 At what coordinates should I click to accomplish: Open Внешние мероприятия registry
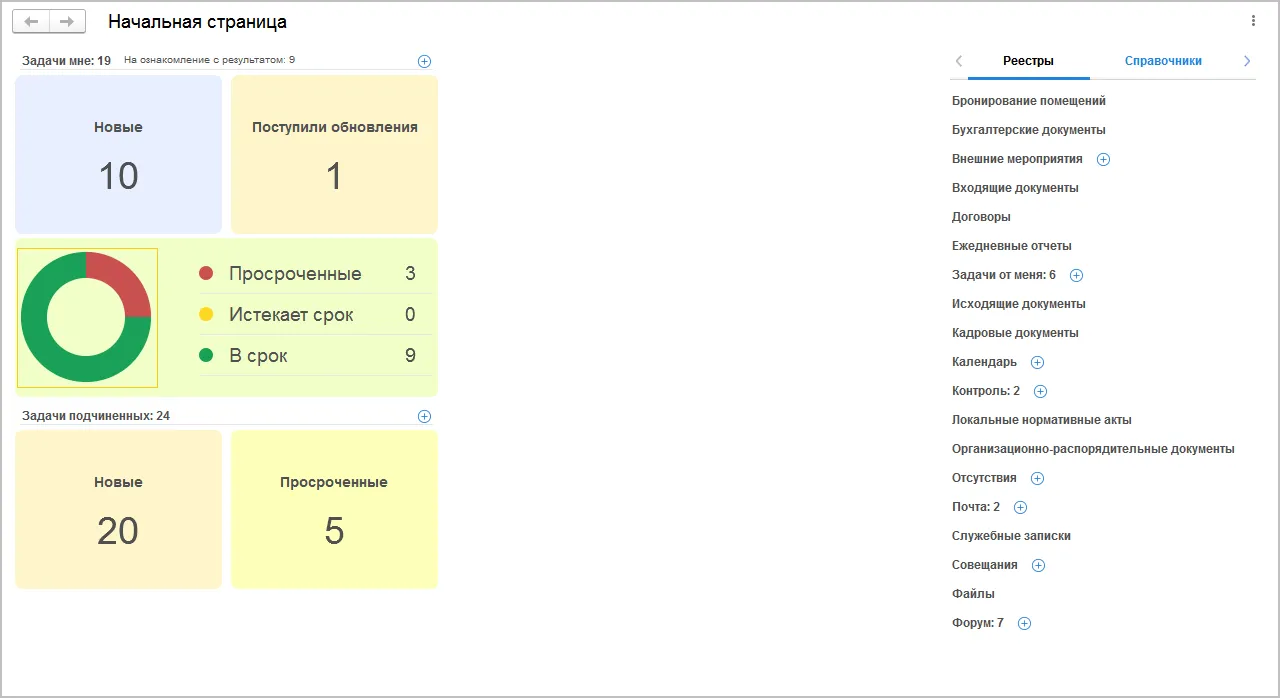pyautogui.click(x=1017, y=159)
